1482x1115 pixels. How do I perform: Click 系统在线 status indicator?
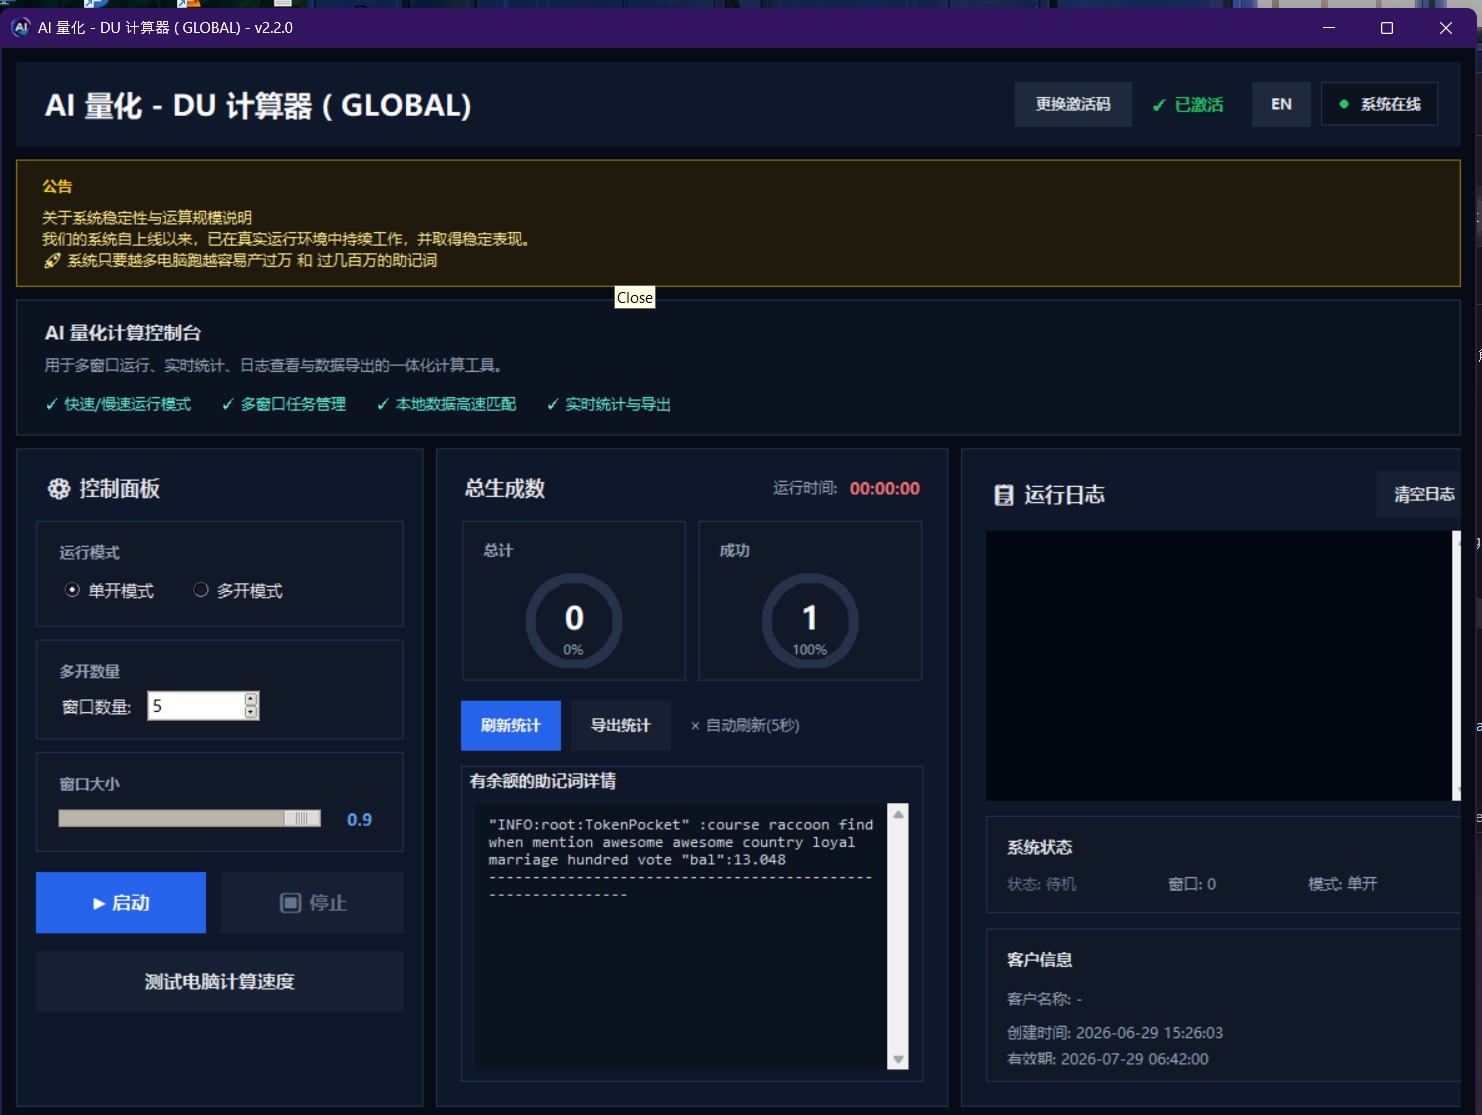(x=1379, y=104)
